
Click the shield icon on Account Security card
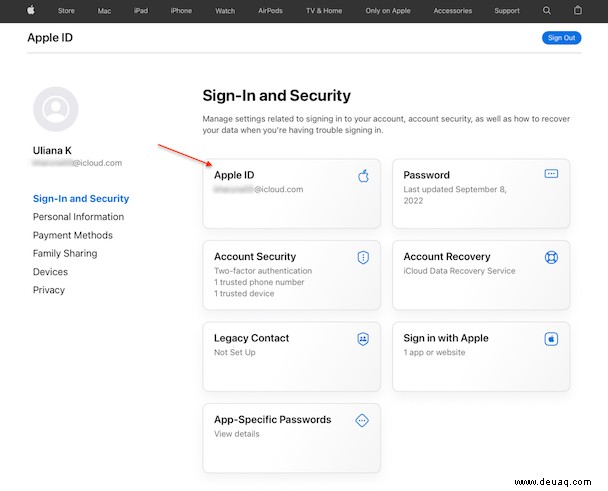(363, 257)
